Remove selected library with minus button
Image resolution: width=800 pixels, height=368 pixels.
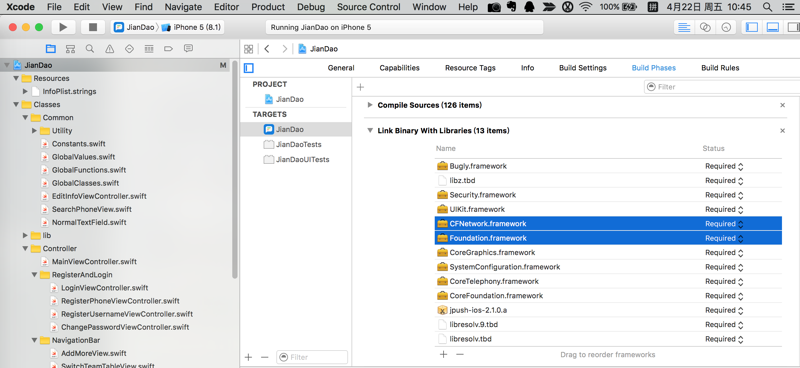tap(460, 354)
